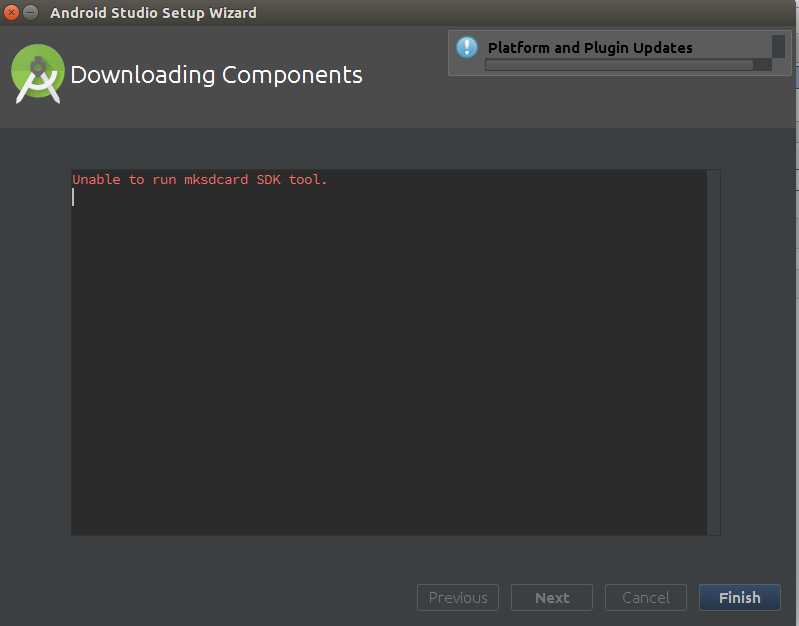Click the Next button
Viewport: 799px width, 626px height.
[x=552, y=597]
